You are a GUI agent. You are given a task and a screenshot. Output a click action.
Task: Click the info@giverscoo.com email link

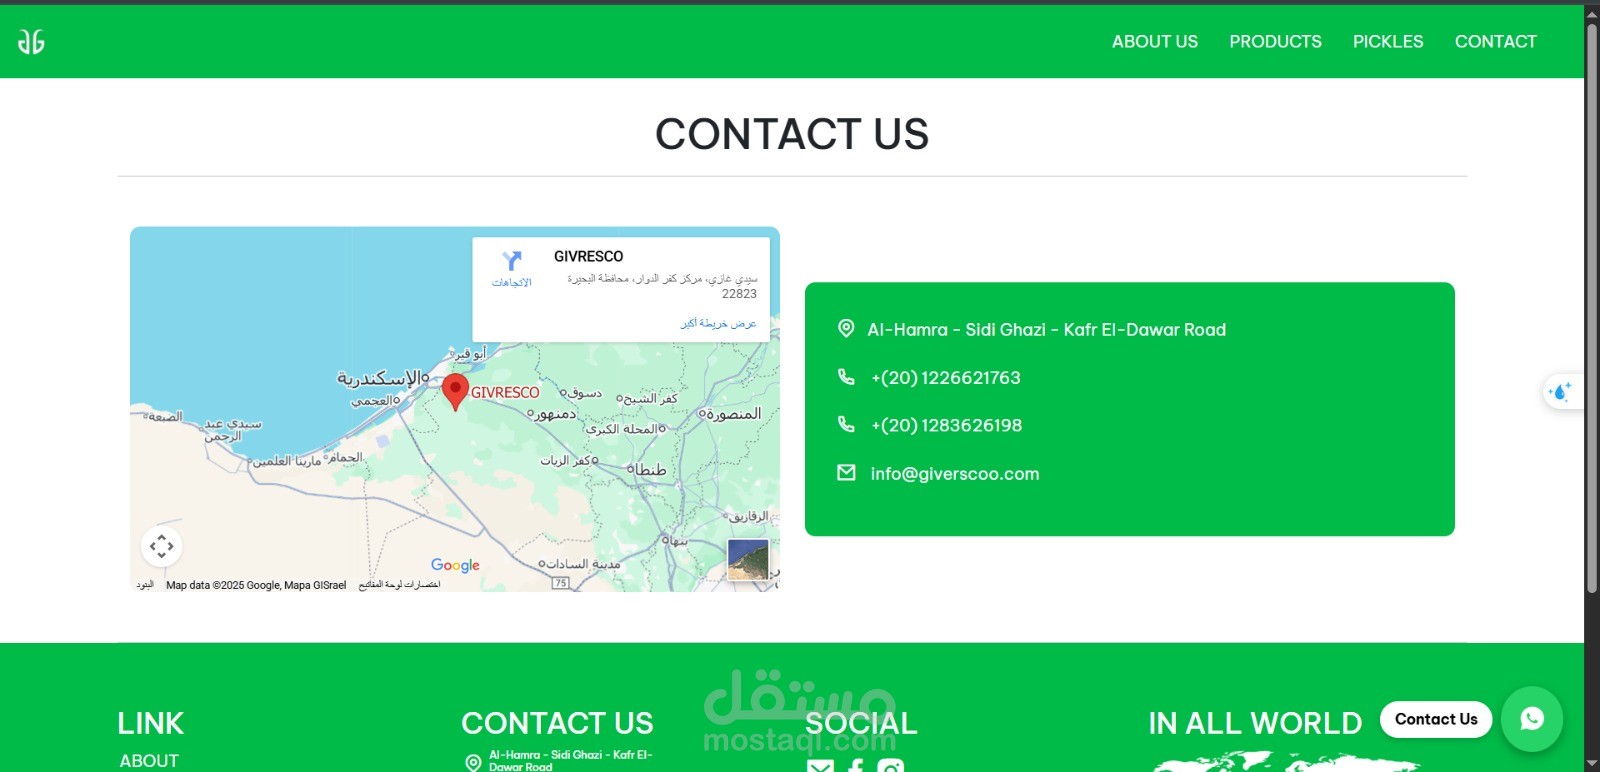pos(955,474)
